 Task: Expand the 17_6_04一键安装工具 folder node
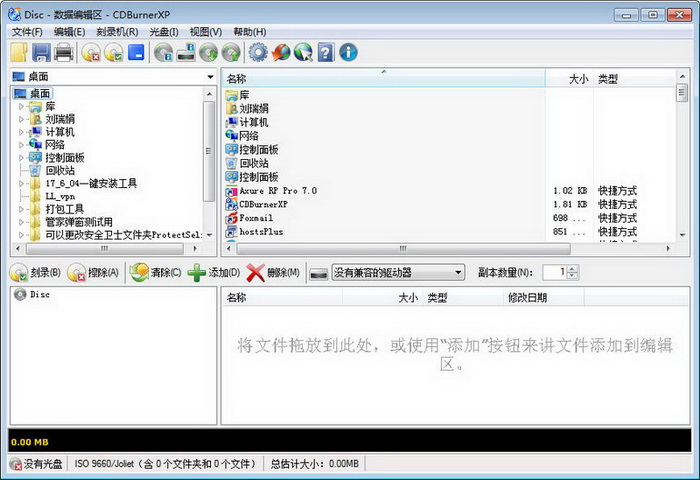point(21,184)
